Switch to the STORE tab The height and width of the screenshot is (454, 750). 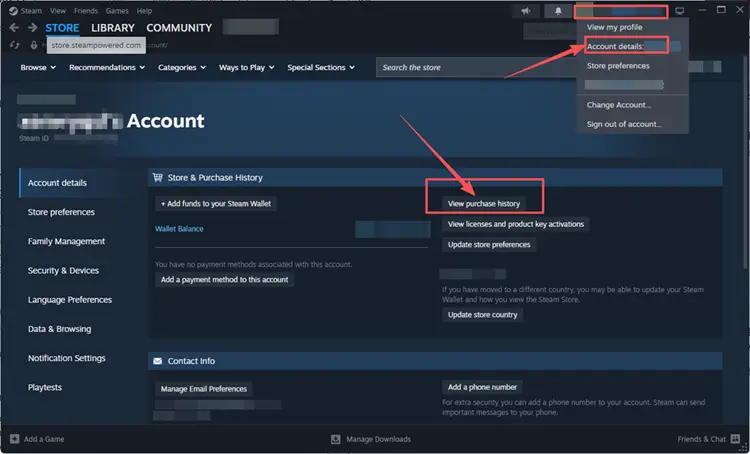(x=62, y=28)
